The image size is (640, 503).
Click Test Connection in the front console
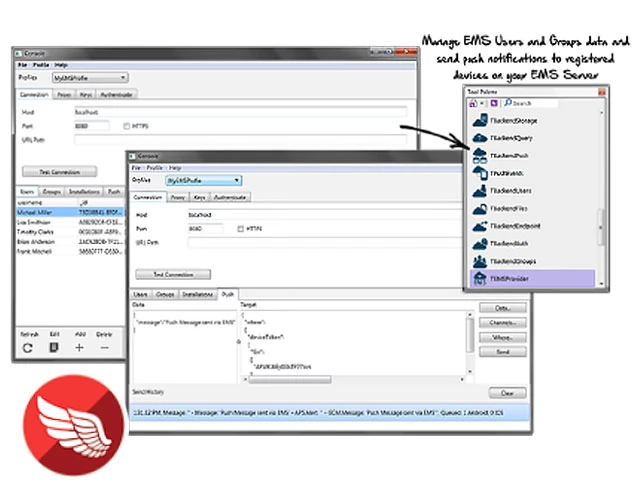pyautogui.click(x=174, y=273)
